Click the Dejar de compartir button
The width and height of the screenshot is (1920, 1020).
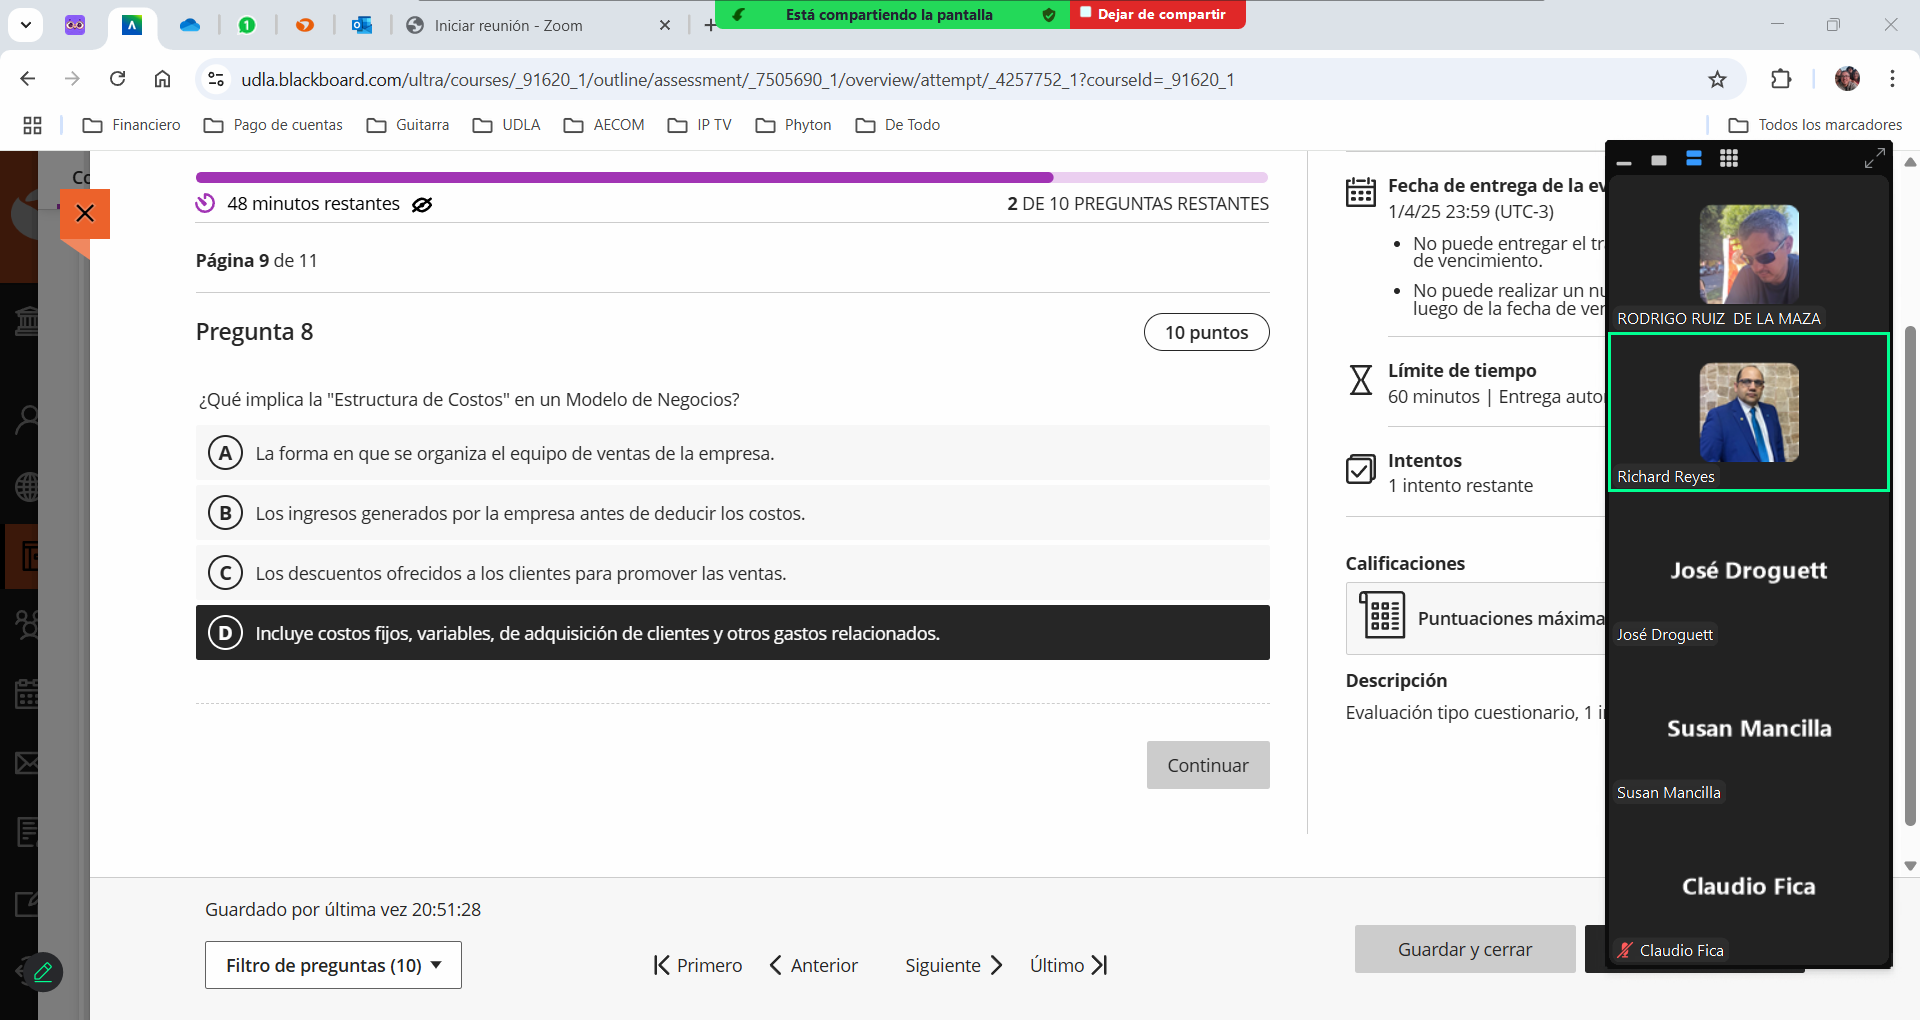coord(1157,14)
